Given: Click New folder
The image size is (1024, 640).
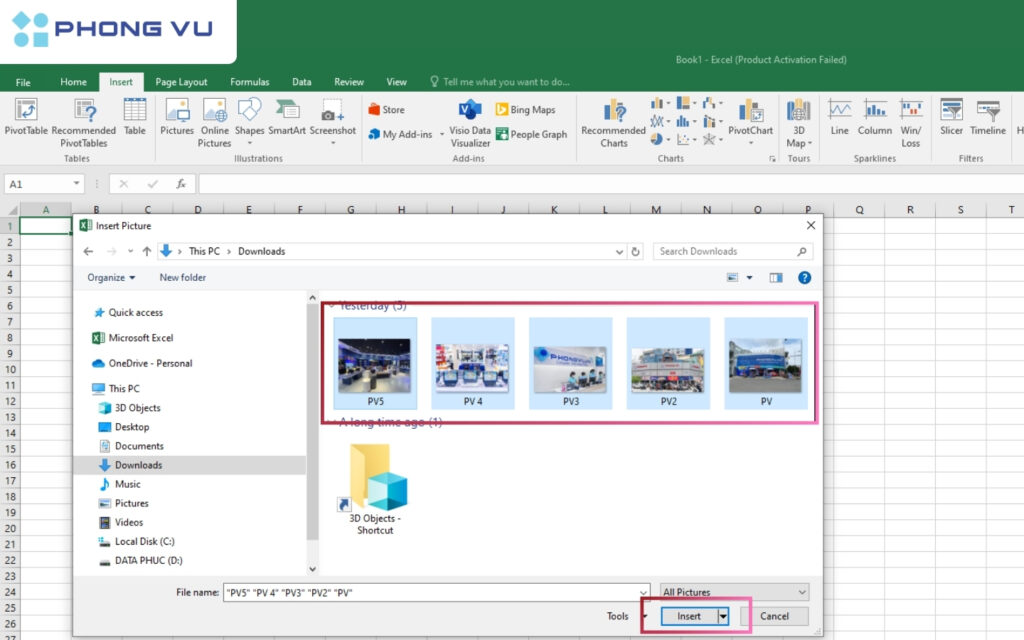Looking at the screenshot, I should coord(182,278).
